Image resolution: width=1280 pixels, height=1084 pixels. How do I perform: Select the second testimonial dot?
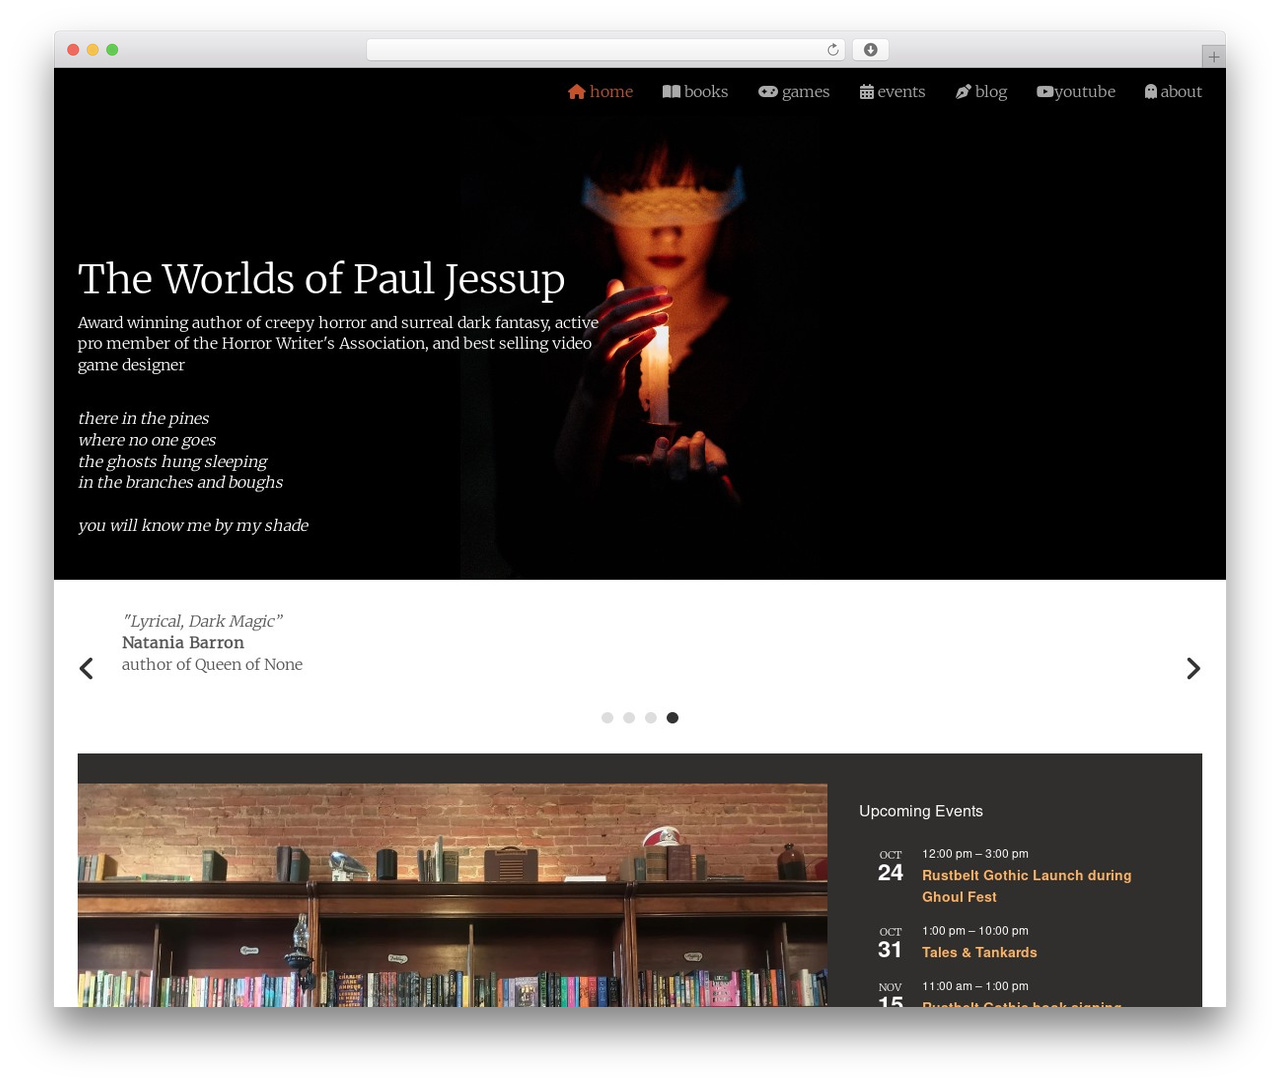629,718
